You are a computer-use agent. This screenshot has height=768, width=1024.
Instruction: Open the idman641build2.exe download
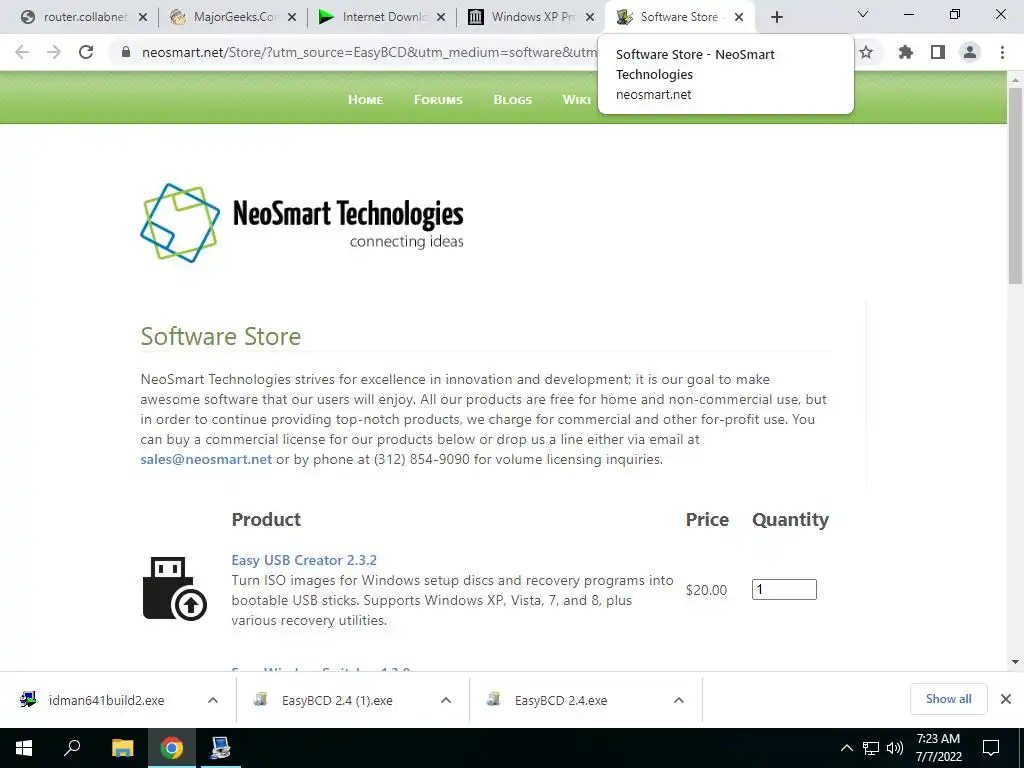pos(106,700)
